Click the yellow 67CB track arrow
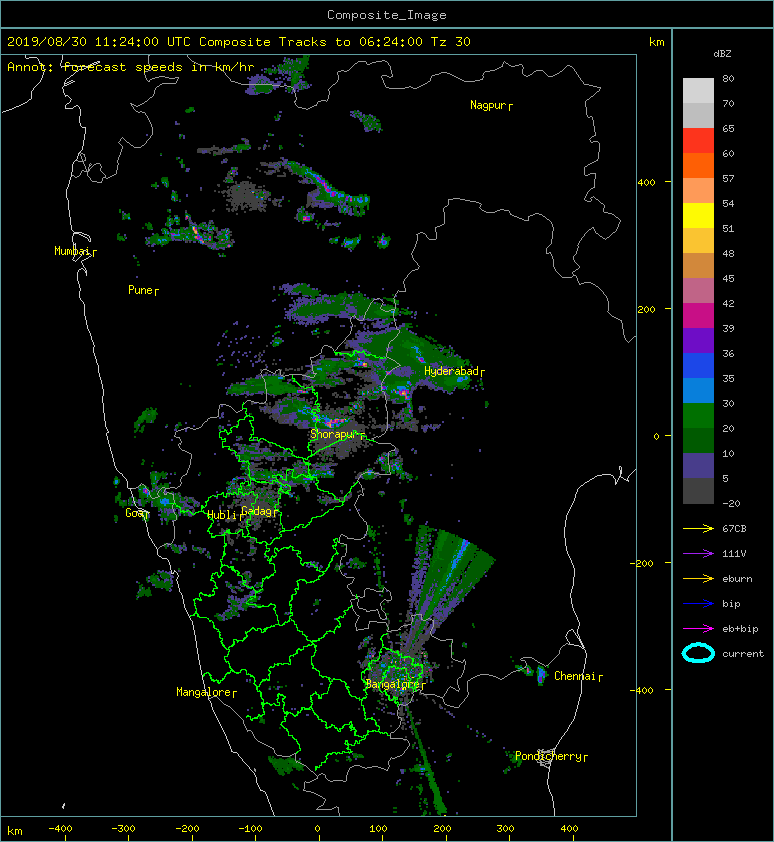The height and width of the screenshot is (842, 774). [698, 528]
